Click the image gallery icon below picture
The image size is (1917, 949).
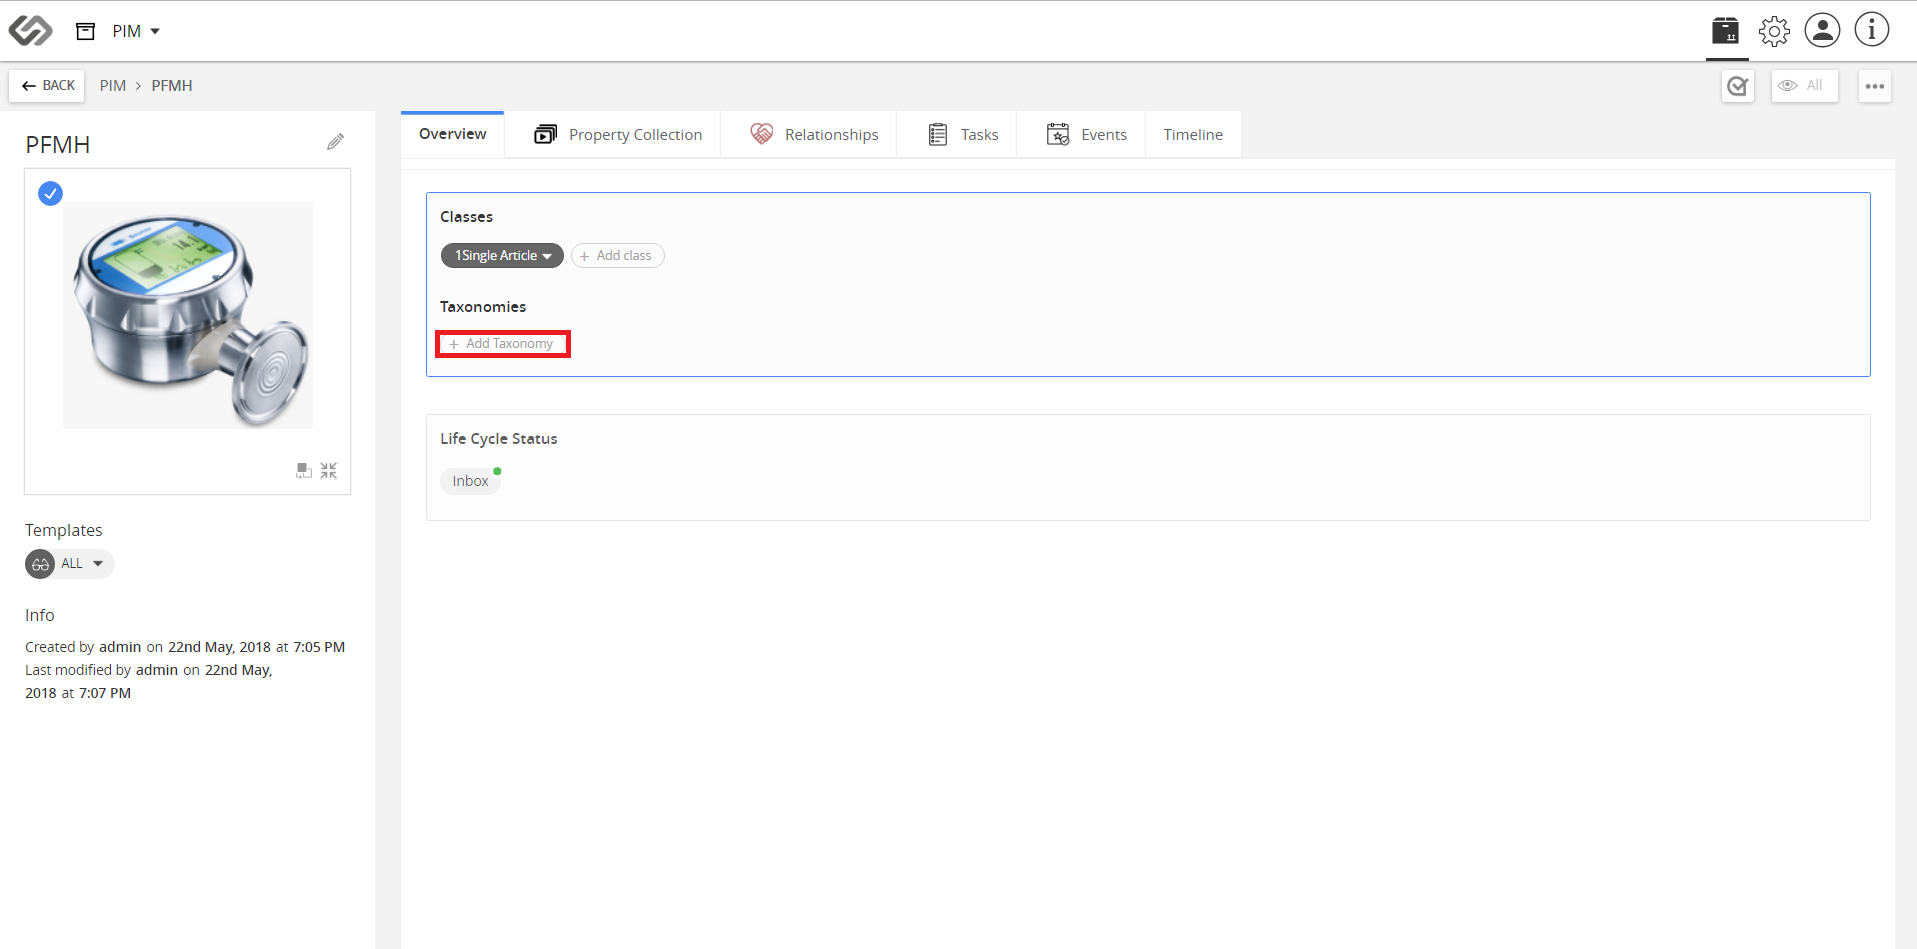tap(304, 470)
